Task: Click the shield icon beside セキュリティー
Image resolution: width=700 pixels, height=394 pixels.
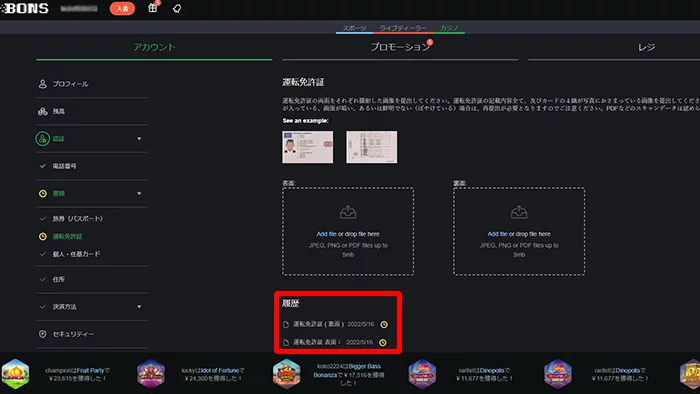Action: coord(42,334)
